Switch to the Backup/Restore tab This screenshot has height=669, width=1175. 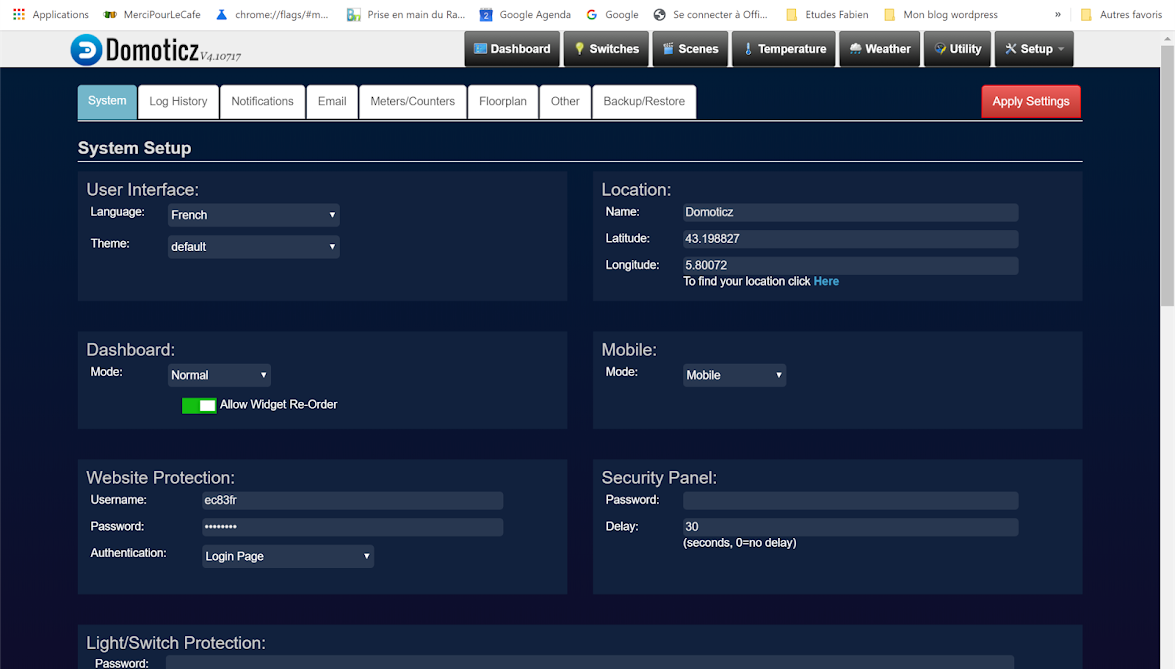pos(644,102)
